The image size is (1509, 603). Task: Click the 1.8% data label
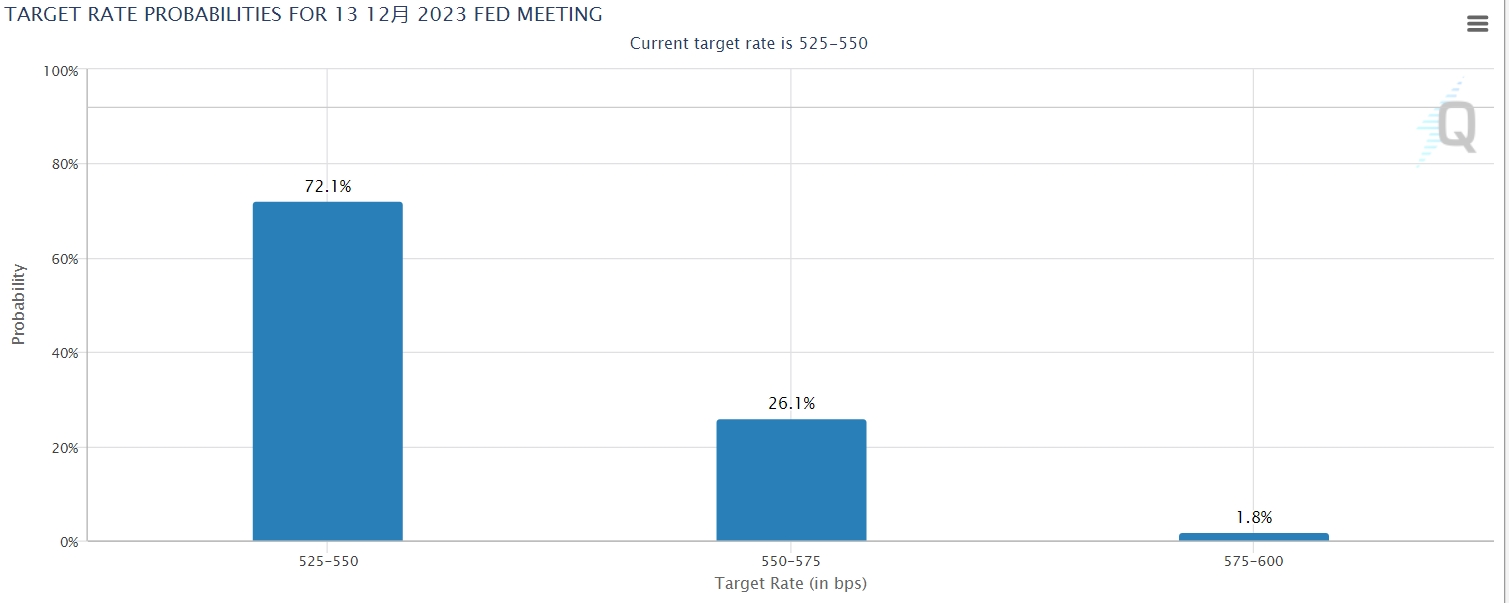click(x=1253, y=517)
